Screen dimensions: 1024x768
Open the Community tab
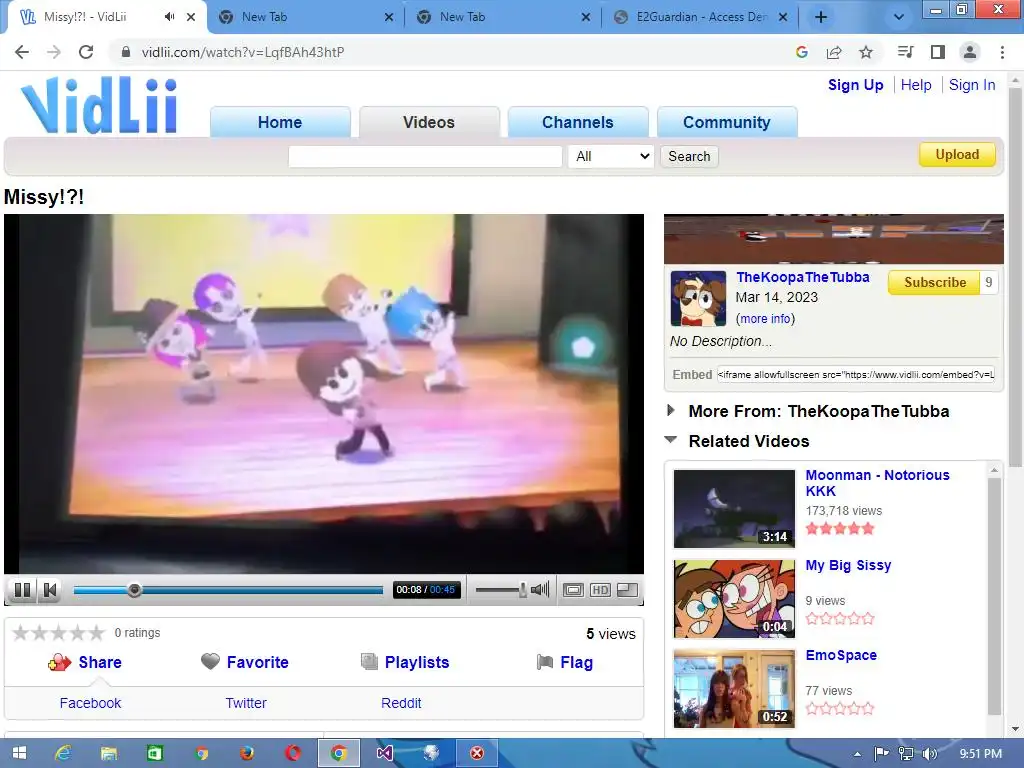click(727, 122)
